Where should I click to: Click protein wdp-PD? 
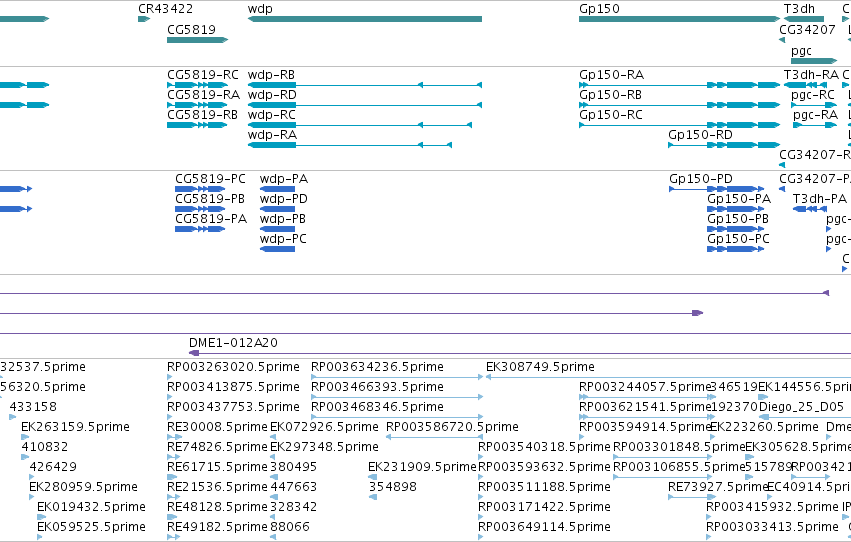(x=277, y=209)
